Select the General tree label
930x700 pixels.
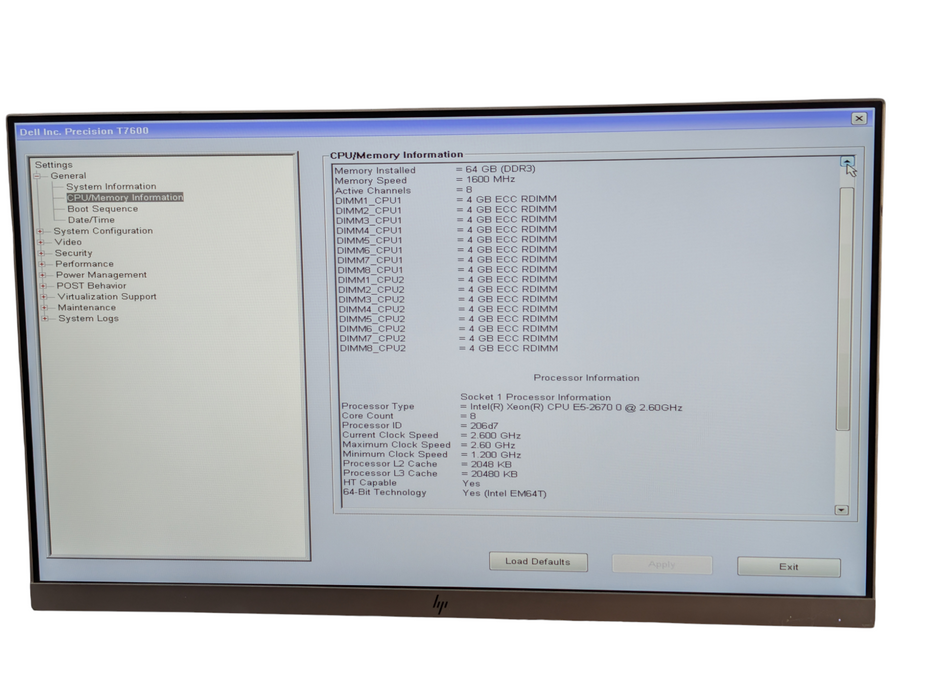(68, 176)
